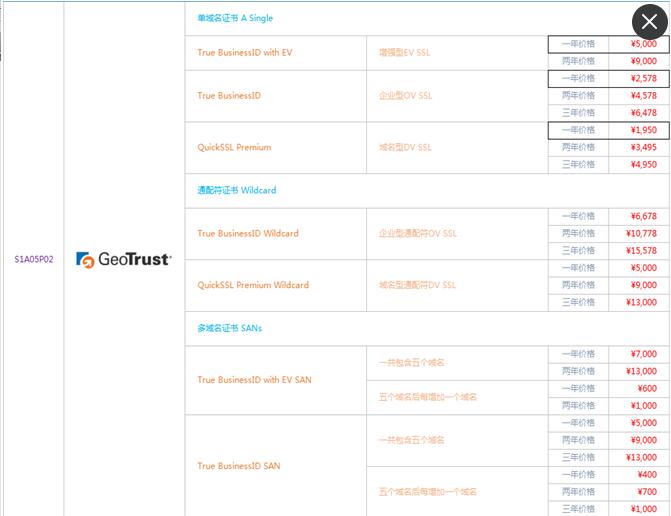Screen dimensions: 671x516
Task: Follow the 域名型DV SSL link
Action: click(x=405, y=147)
